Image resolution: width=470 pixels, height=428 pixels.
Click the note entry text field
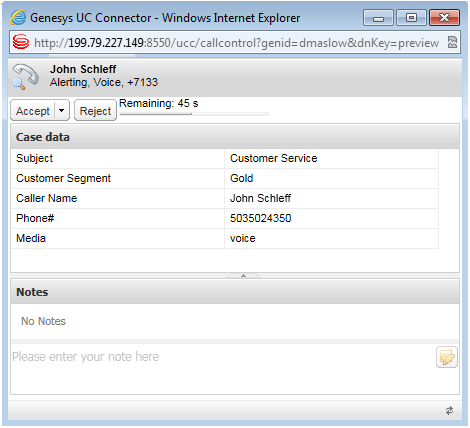point(223,369)
